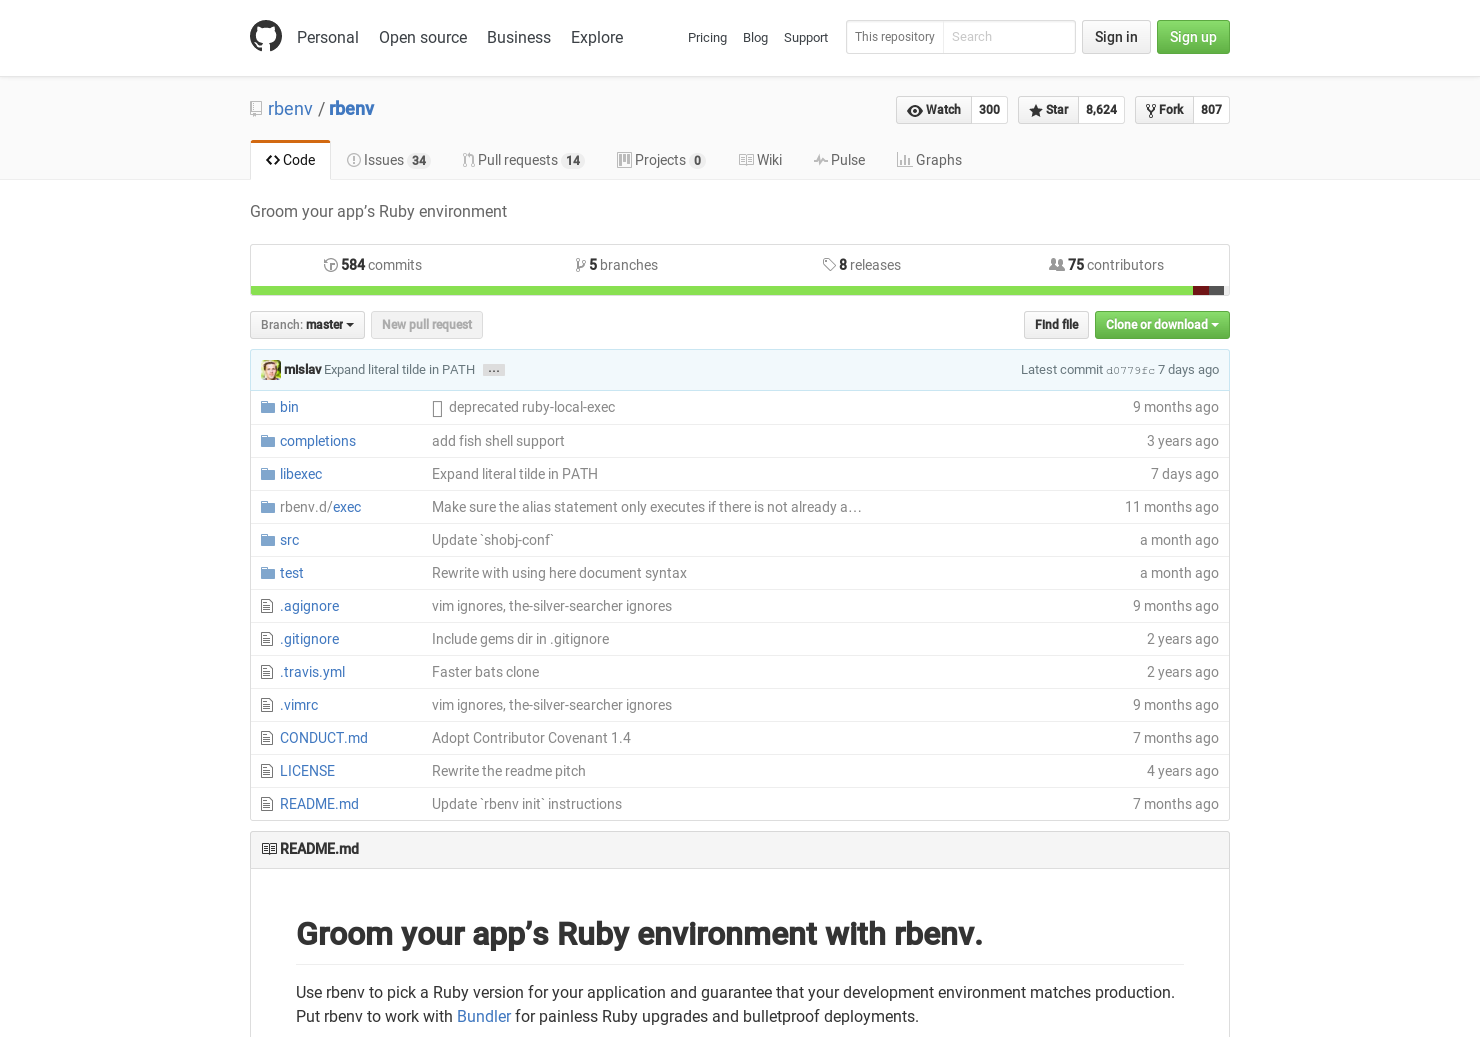Click the test folder icon
The image size is (1480, 1037).
coord(268,573)
